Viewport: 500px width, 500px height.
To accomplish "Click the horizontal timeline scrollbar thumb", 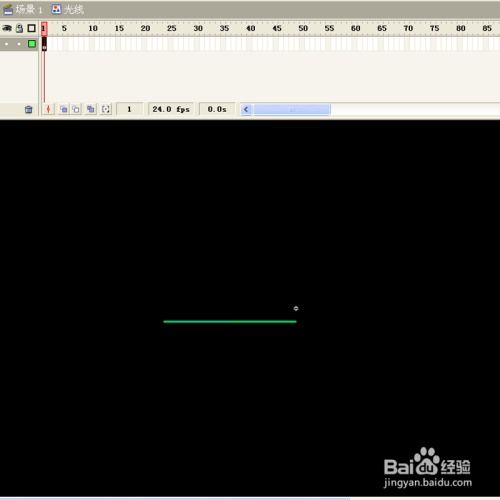I will (292, 109).
